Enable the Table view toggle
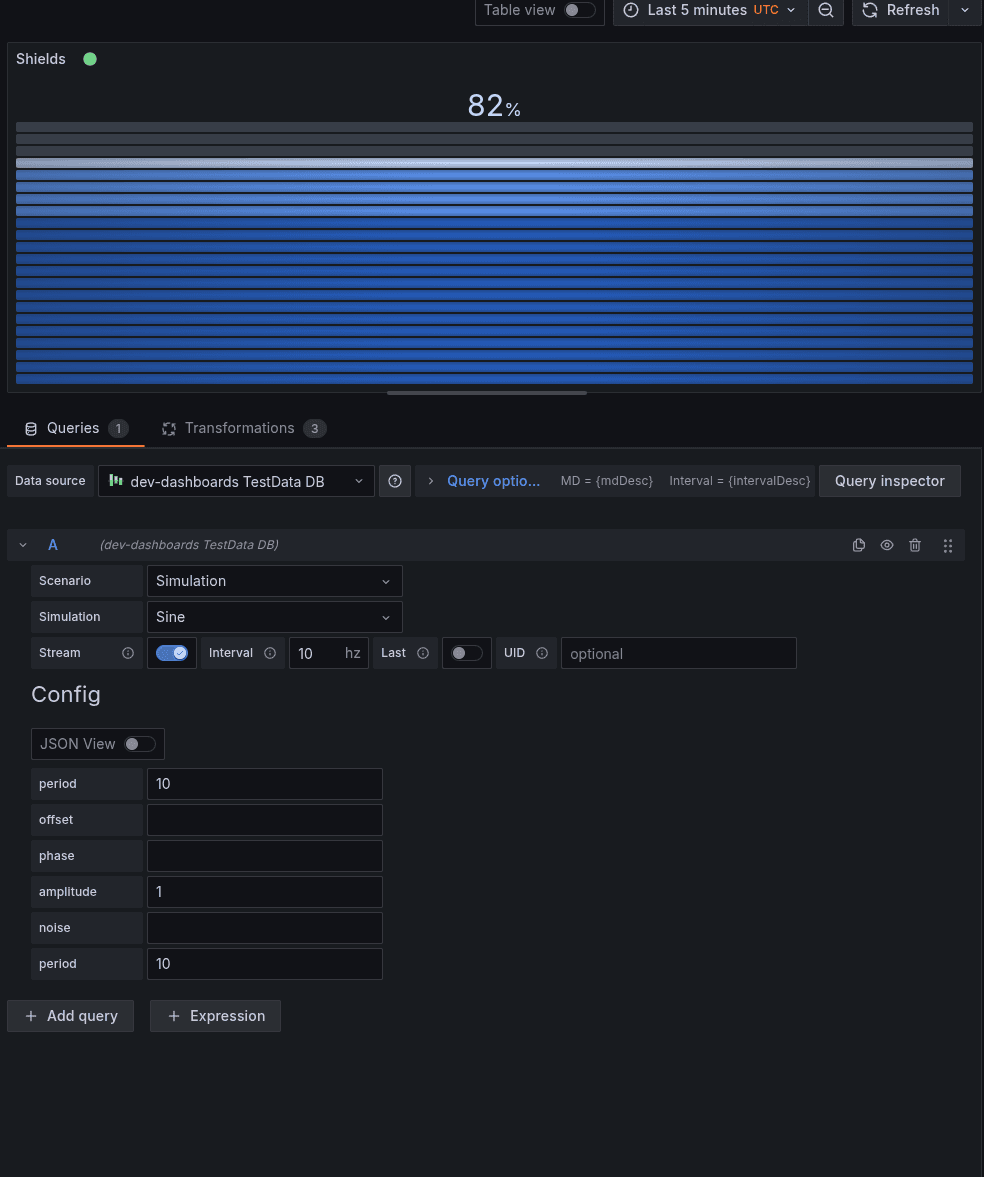Viewport: 984px width, 1177px height. [578, 9]
